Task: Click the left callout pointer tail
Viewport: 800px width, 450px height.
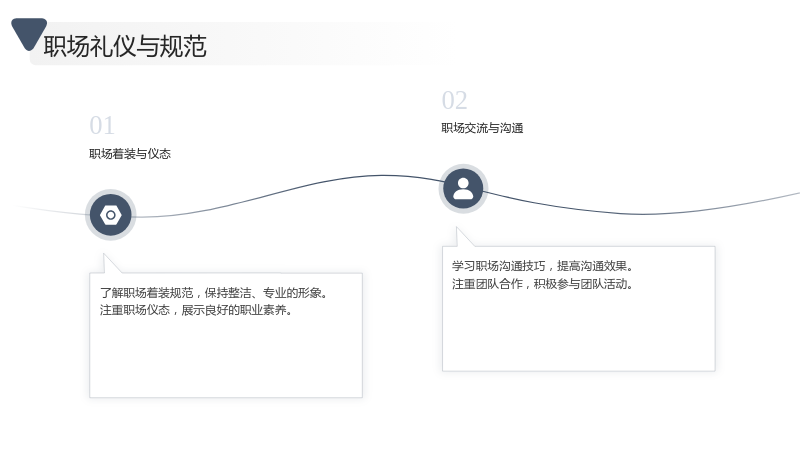Action: click(111, 264)
